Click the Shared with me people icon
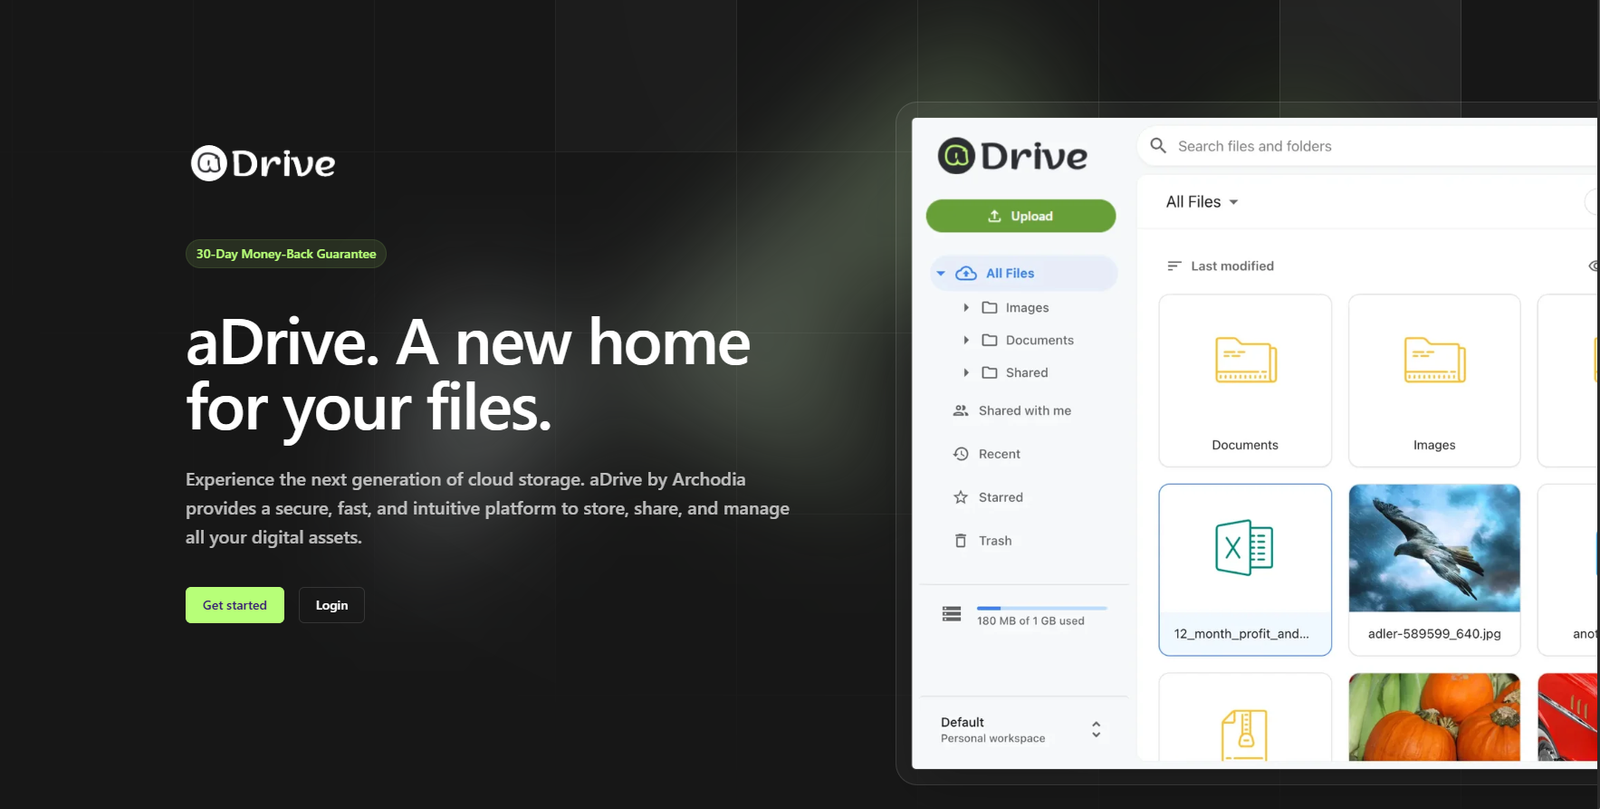The width and height of the screenshot is (1600, 809). click(960, 411)
